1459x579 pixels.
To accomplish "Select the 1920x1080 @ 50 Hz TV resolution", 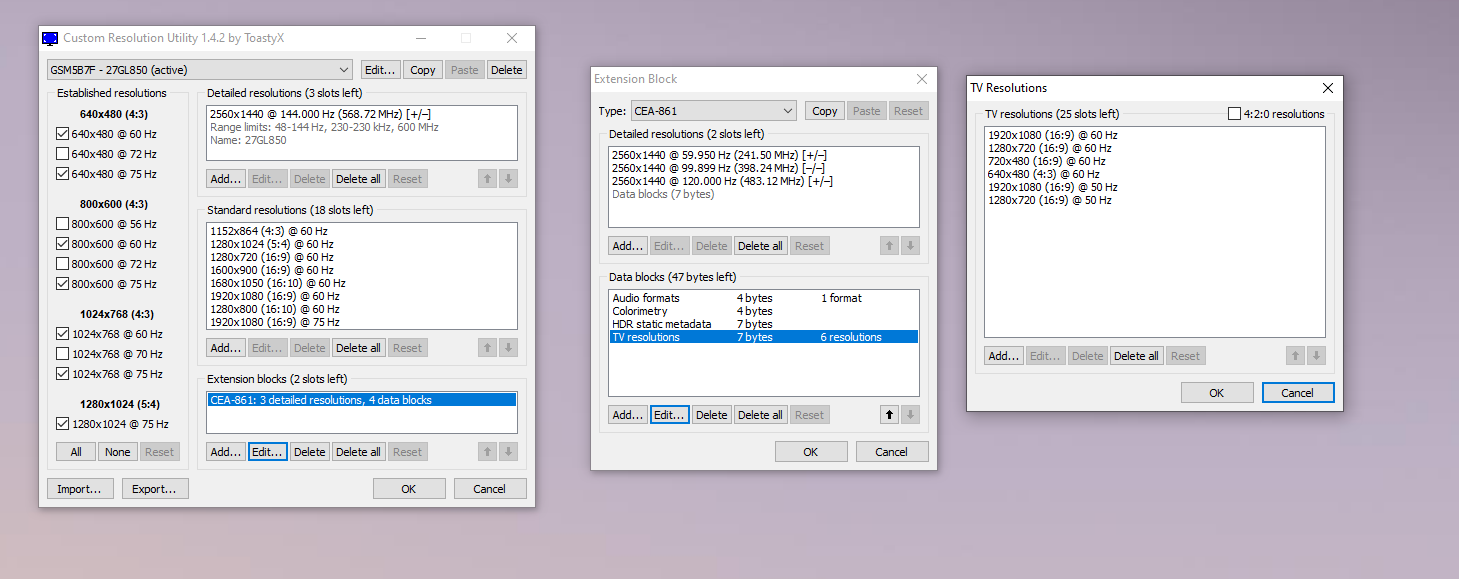I will (x=1052, y=187).
